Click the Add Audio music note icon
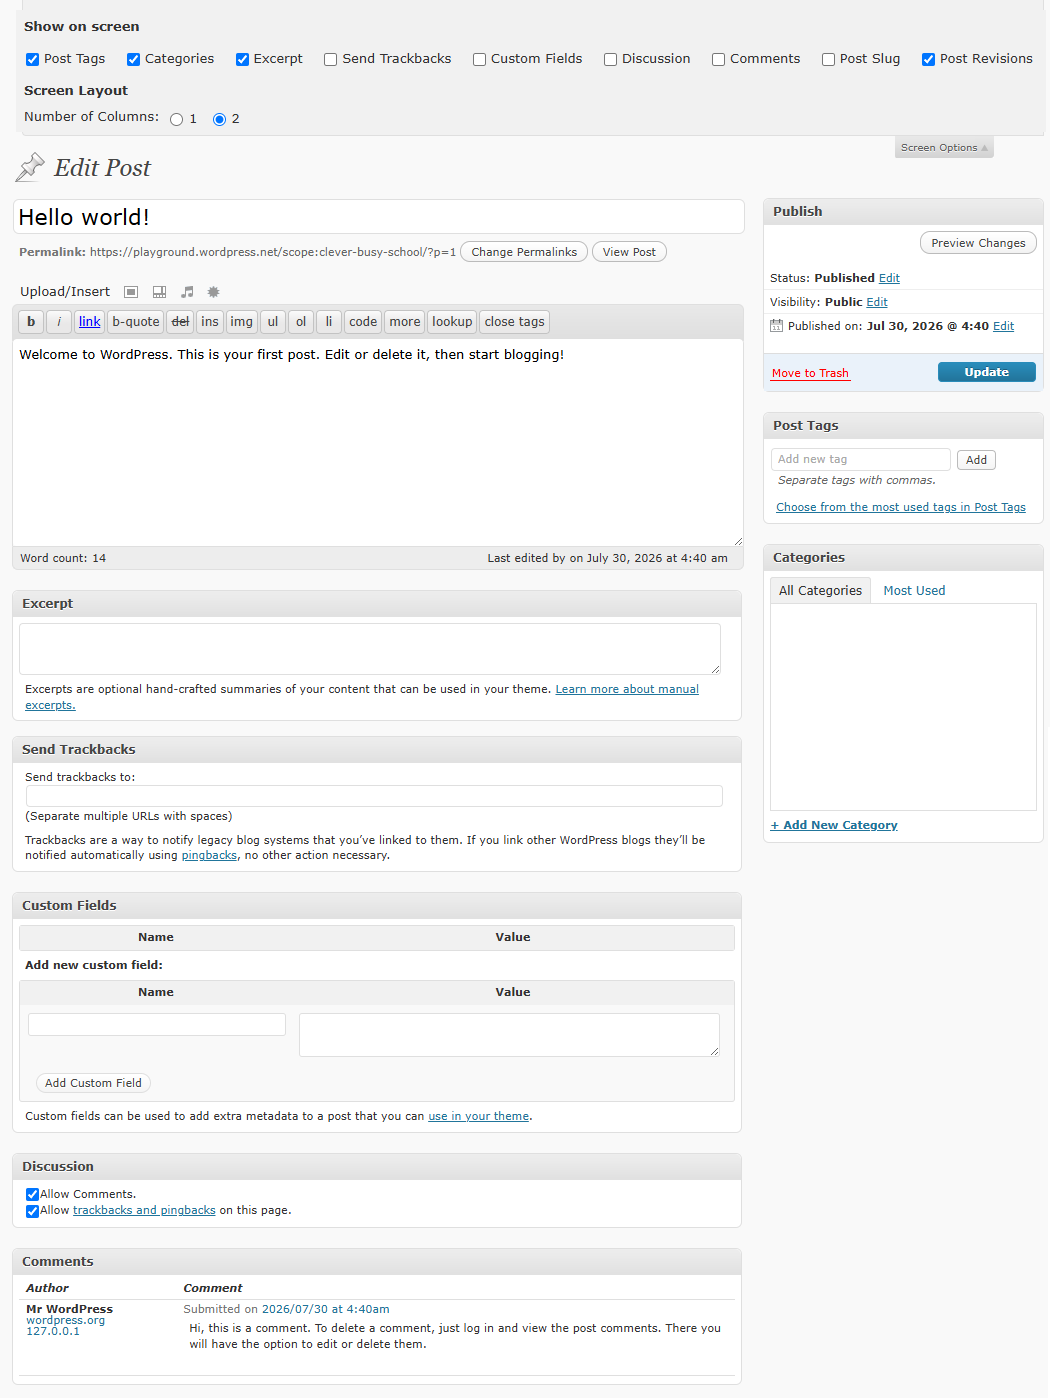 (x=187, y=292)
